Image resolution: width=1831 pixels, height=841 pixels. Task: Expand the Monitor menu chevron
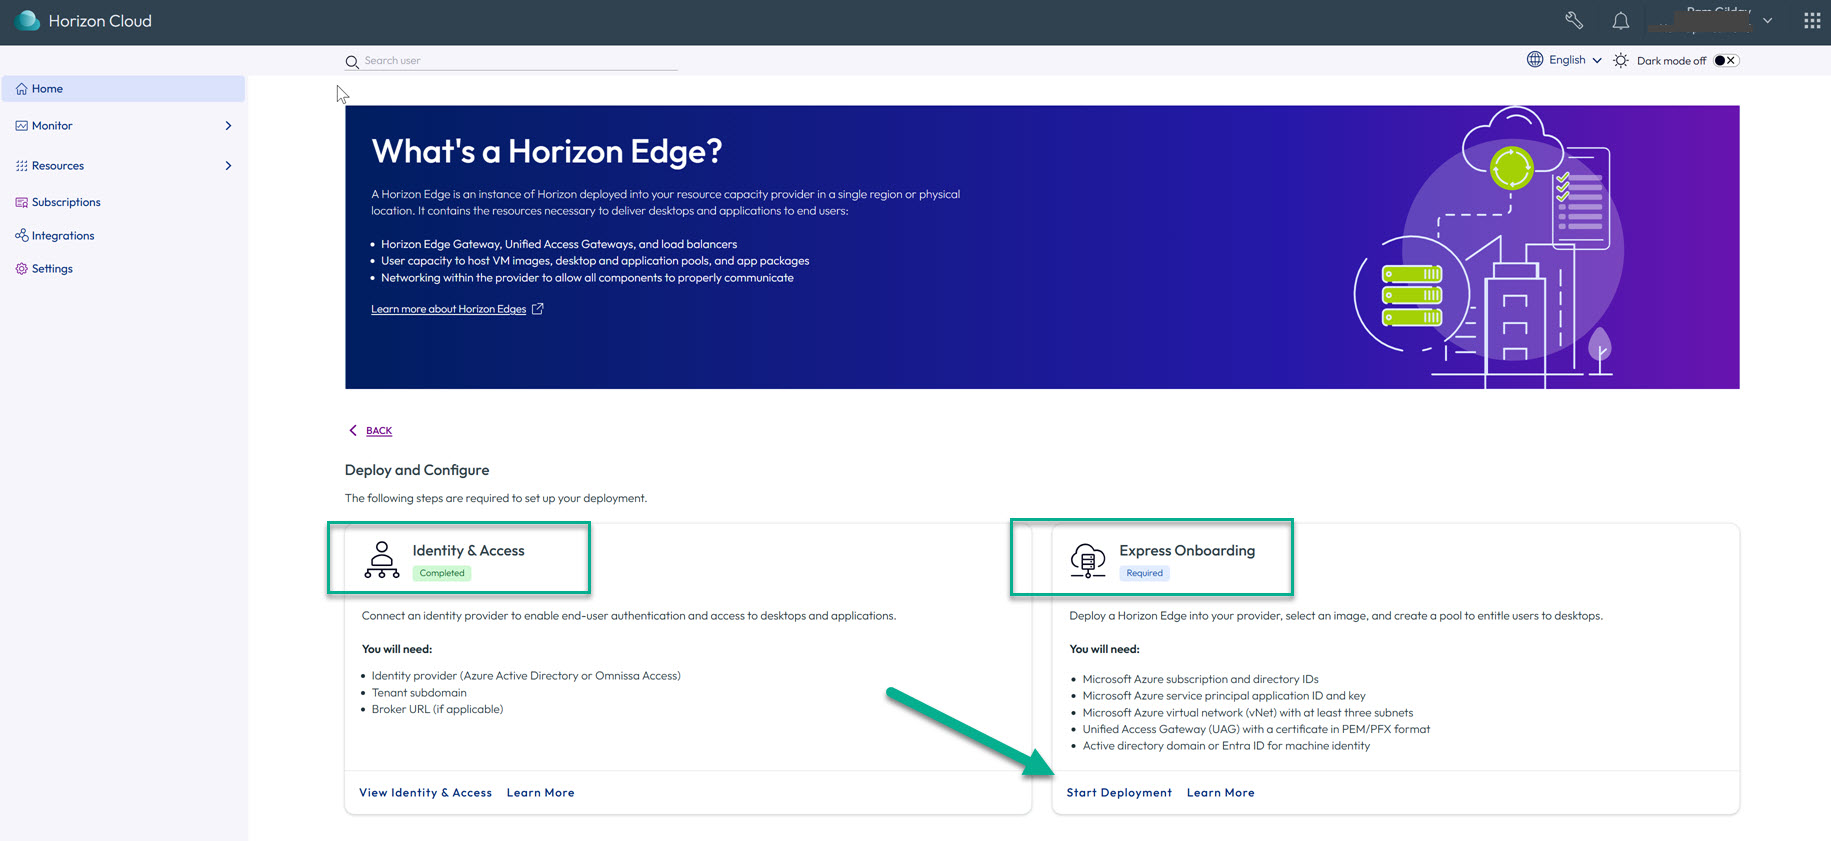click(229, 126)
